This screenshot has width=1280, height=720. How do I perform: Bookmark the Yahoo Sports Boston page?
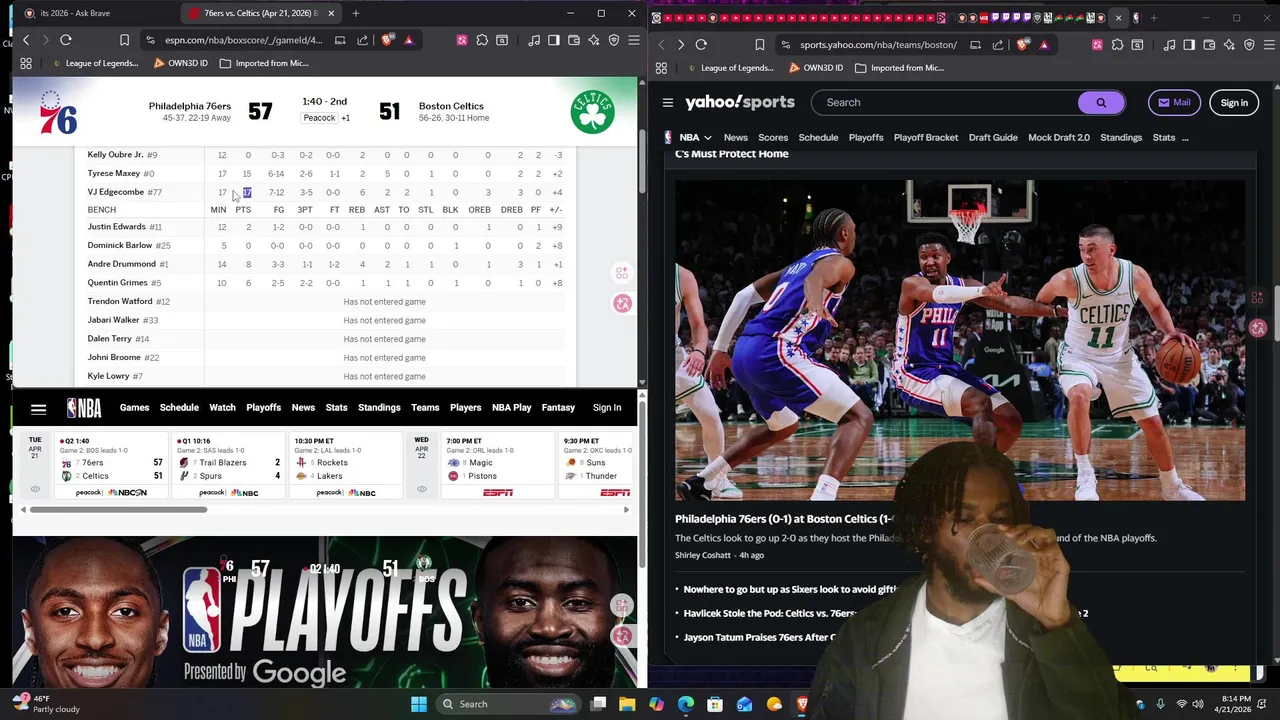point(760,45)
